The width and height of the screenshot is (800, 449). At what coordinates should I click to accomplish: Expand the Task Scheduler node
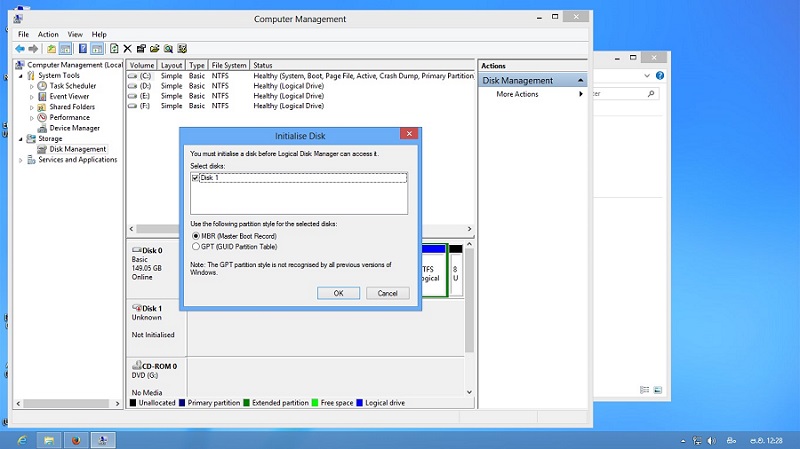[32, 87]
